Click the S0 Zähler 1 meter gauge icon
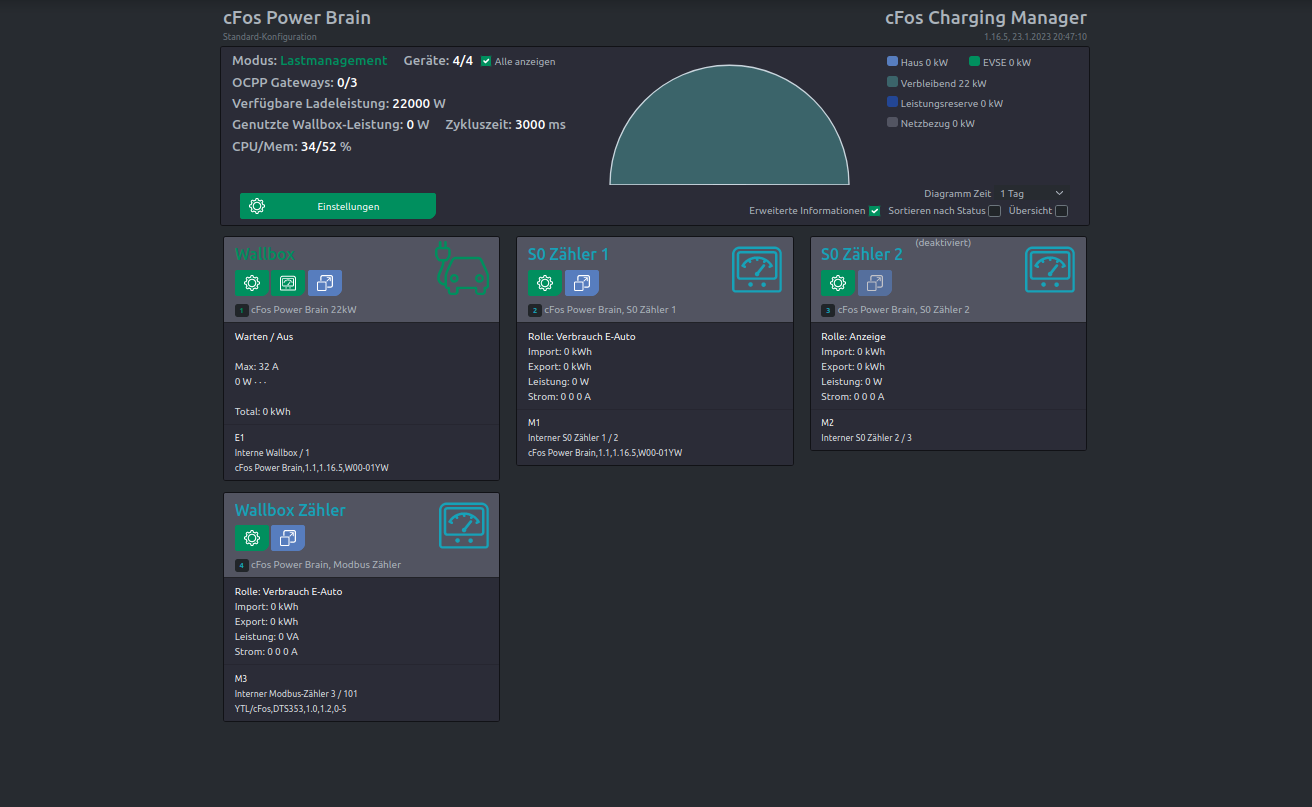The height and width of the screenshot is (807, 1312). 757,270
